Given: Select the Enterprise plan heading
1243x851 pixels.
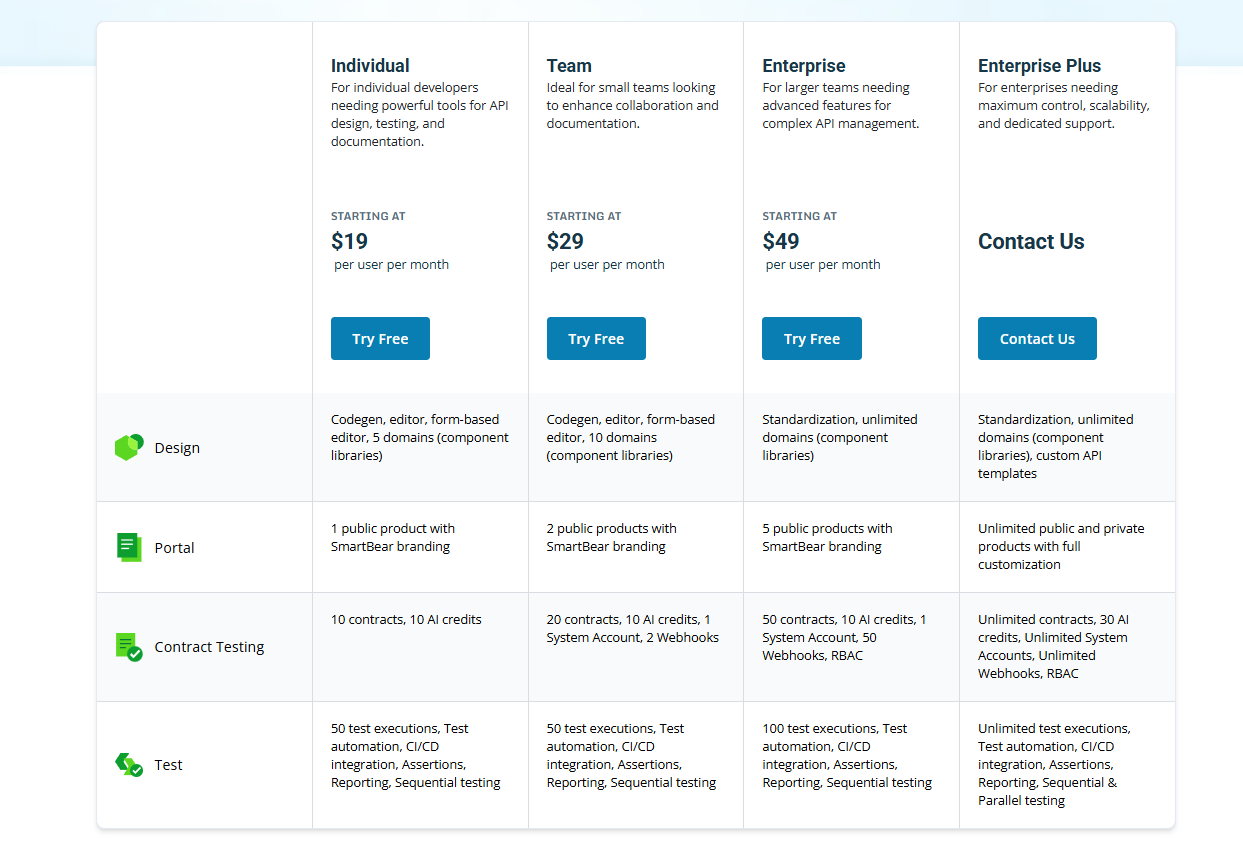Looking at the screenshot, I should point(804,66).
